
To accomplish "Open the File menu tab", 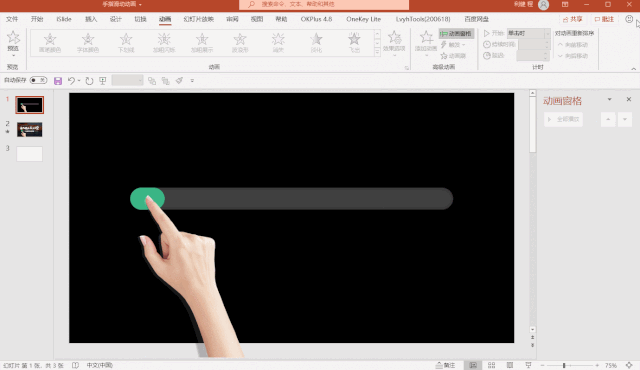I will tap(12, 19).
